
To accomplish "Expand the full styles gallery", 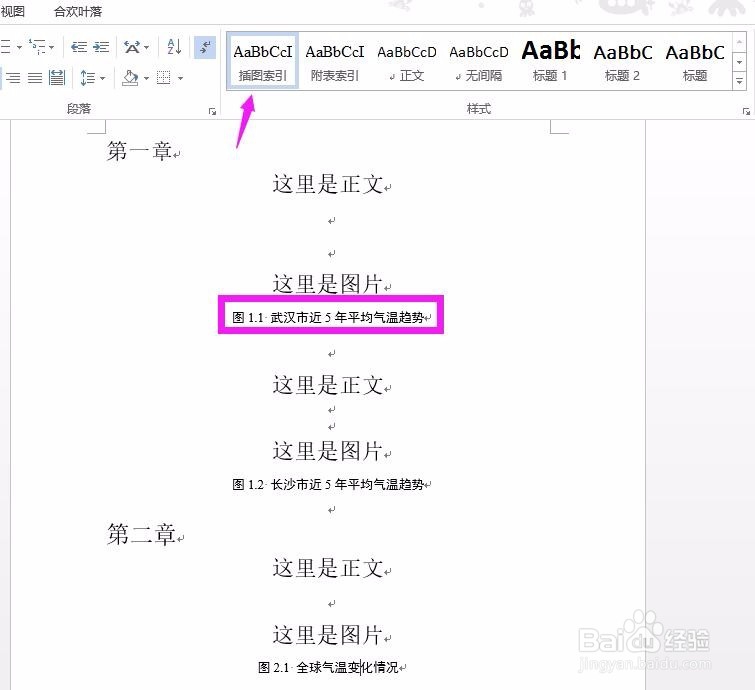I will coord(740,81).
